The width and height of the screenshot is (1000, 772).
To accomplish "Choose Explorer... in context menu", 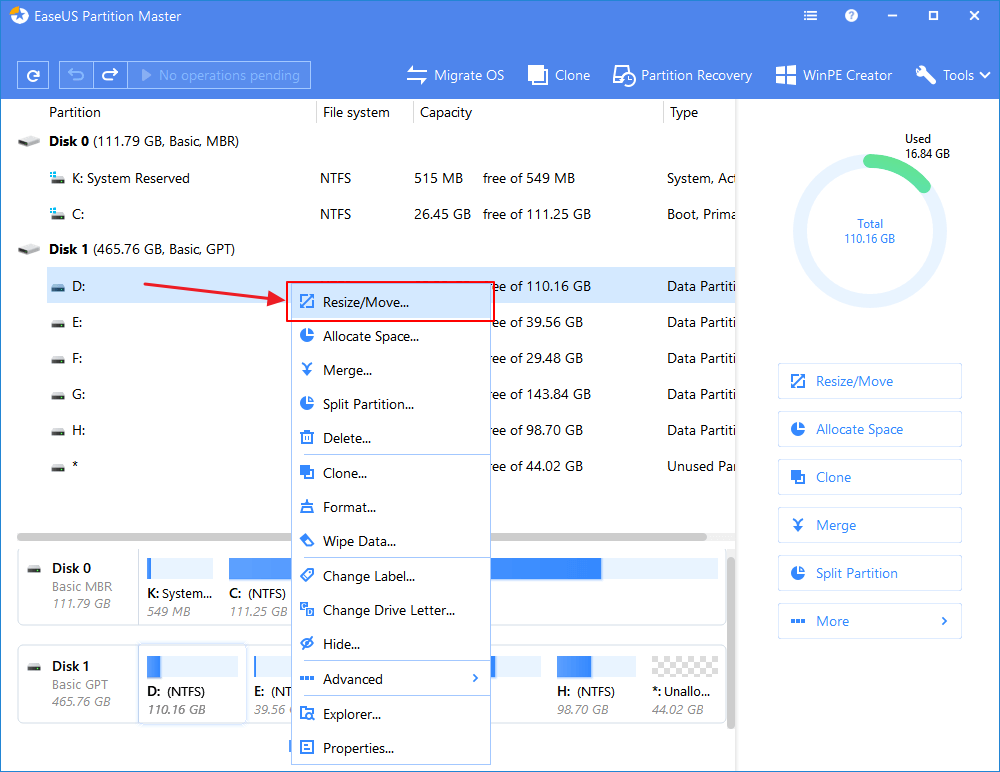I will [x=390, y=714].
